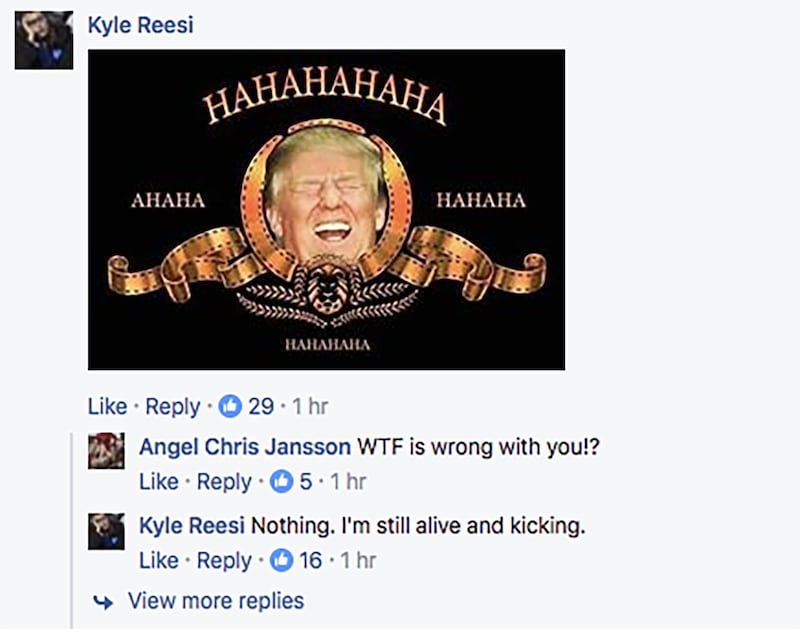Visit the Angel Chris Jansson profile name link
The width and height of the screenshot is (800, 629).
[244, 446]
